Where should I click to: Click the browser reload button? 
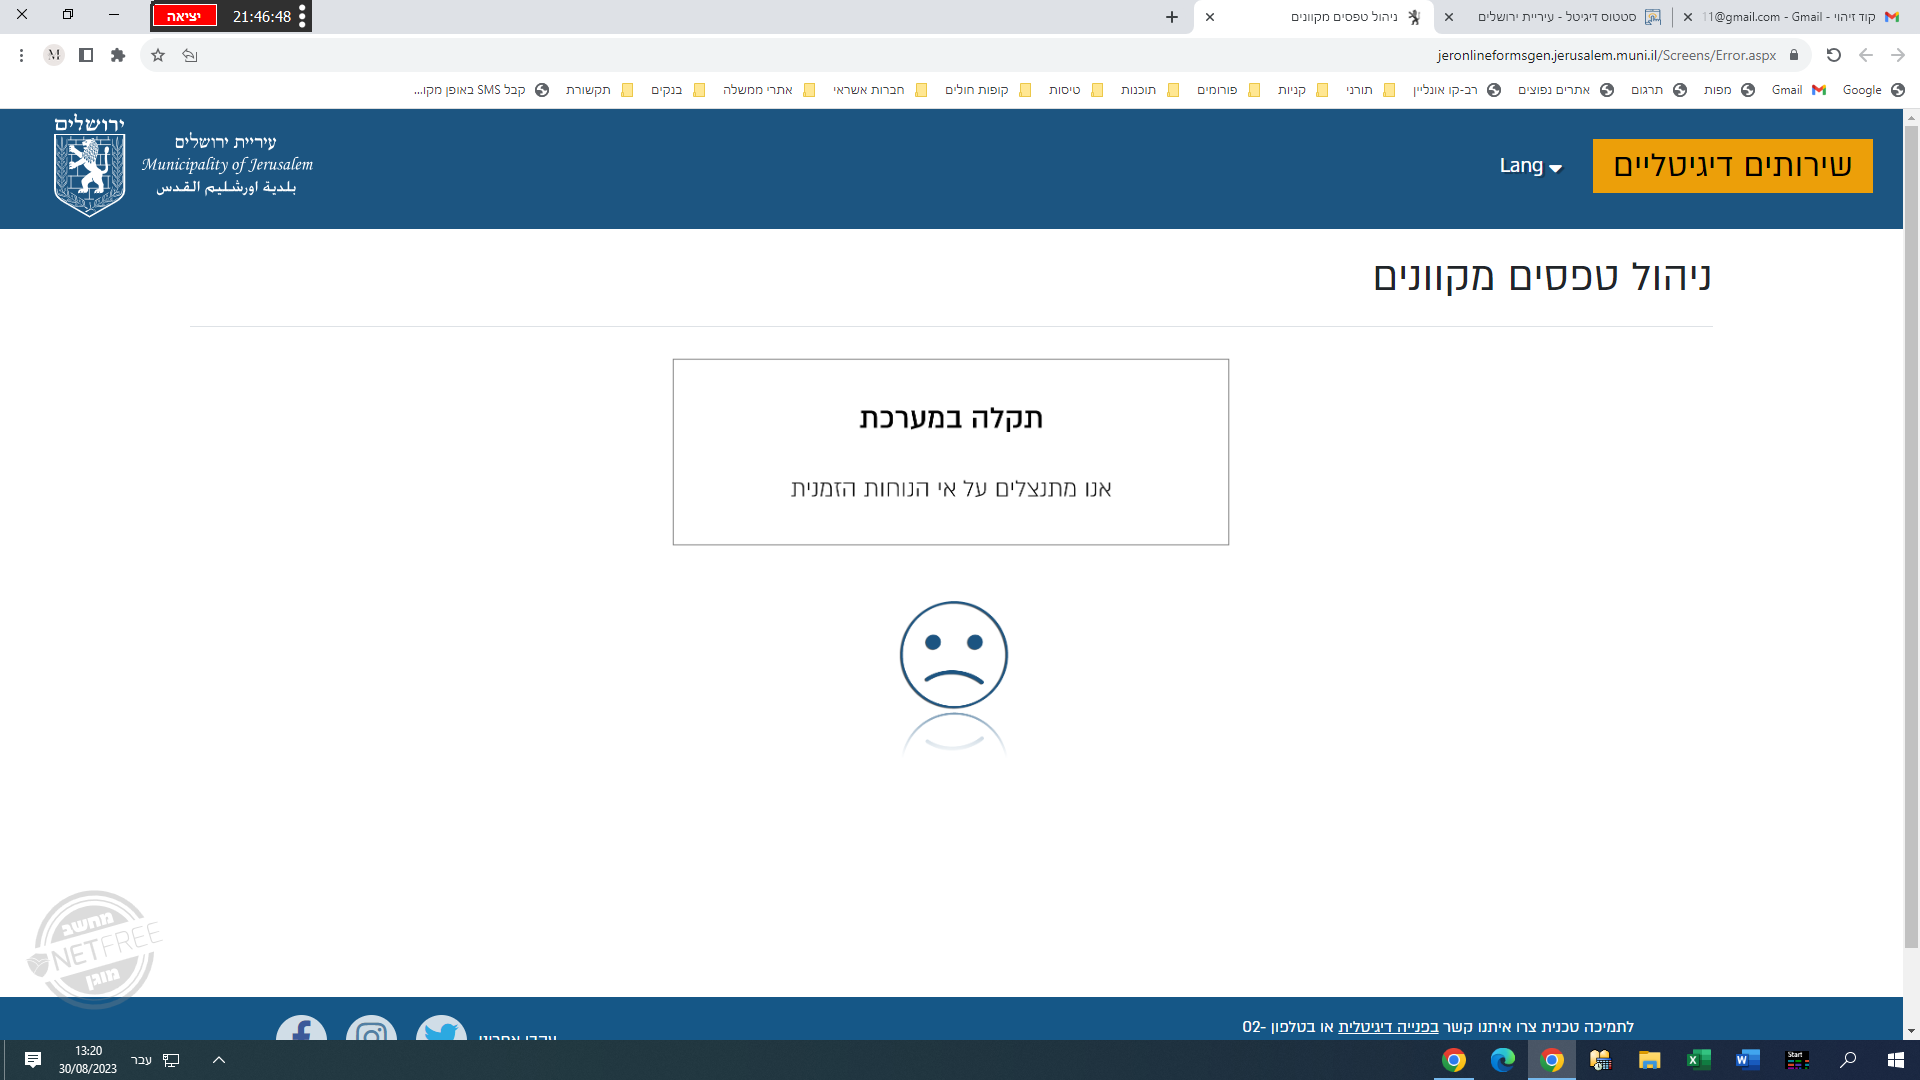(x=1833, y=55)
